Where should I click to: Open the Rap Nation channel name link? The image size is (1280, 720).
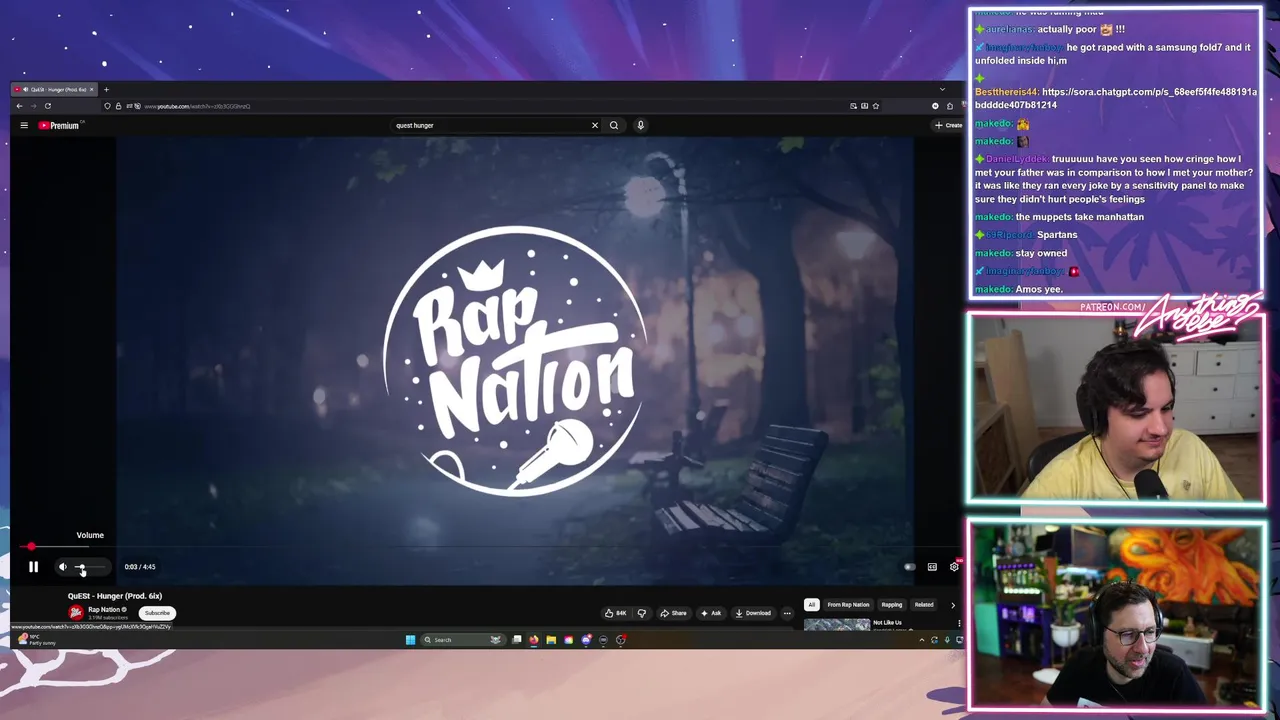tap(104, 610)
